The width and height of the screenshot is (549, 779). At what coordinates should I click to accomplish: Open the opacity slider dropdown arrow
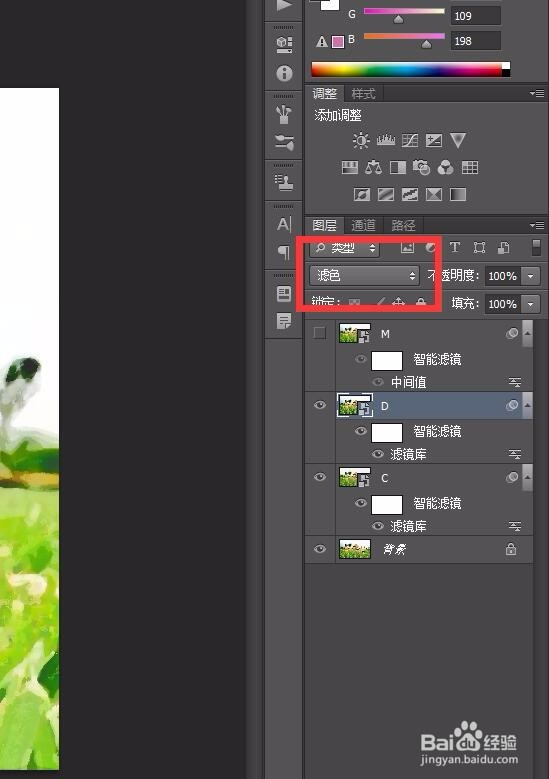coord(531,276)
